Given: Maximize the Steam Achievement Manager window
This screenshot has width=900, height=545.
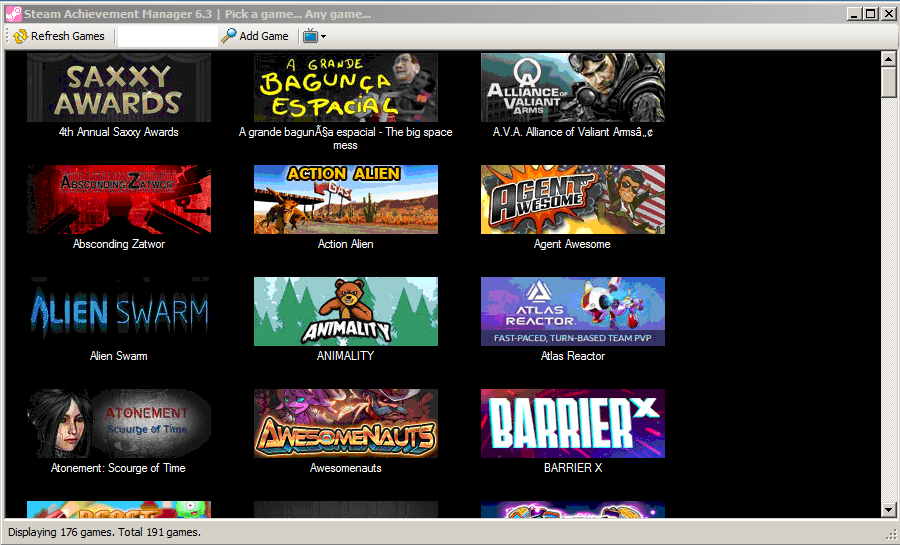Looking at the screenshot, I should pyautogui.click(x=871, y=14).
